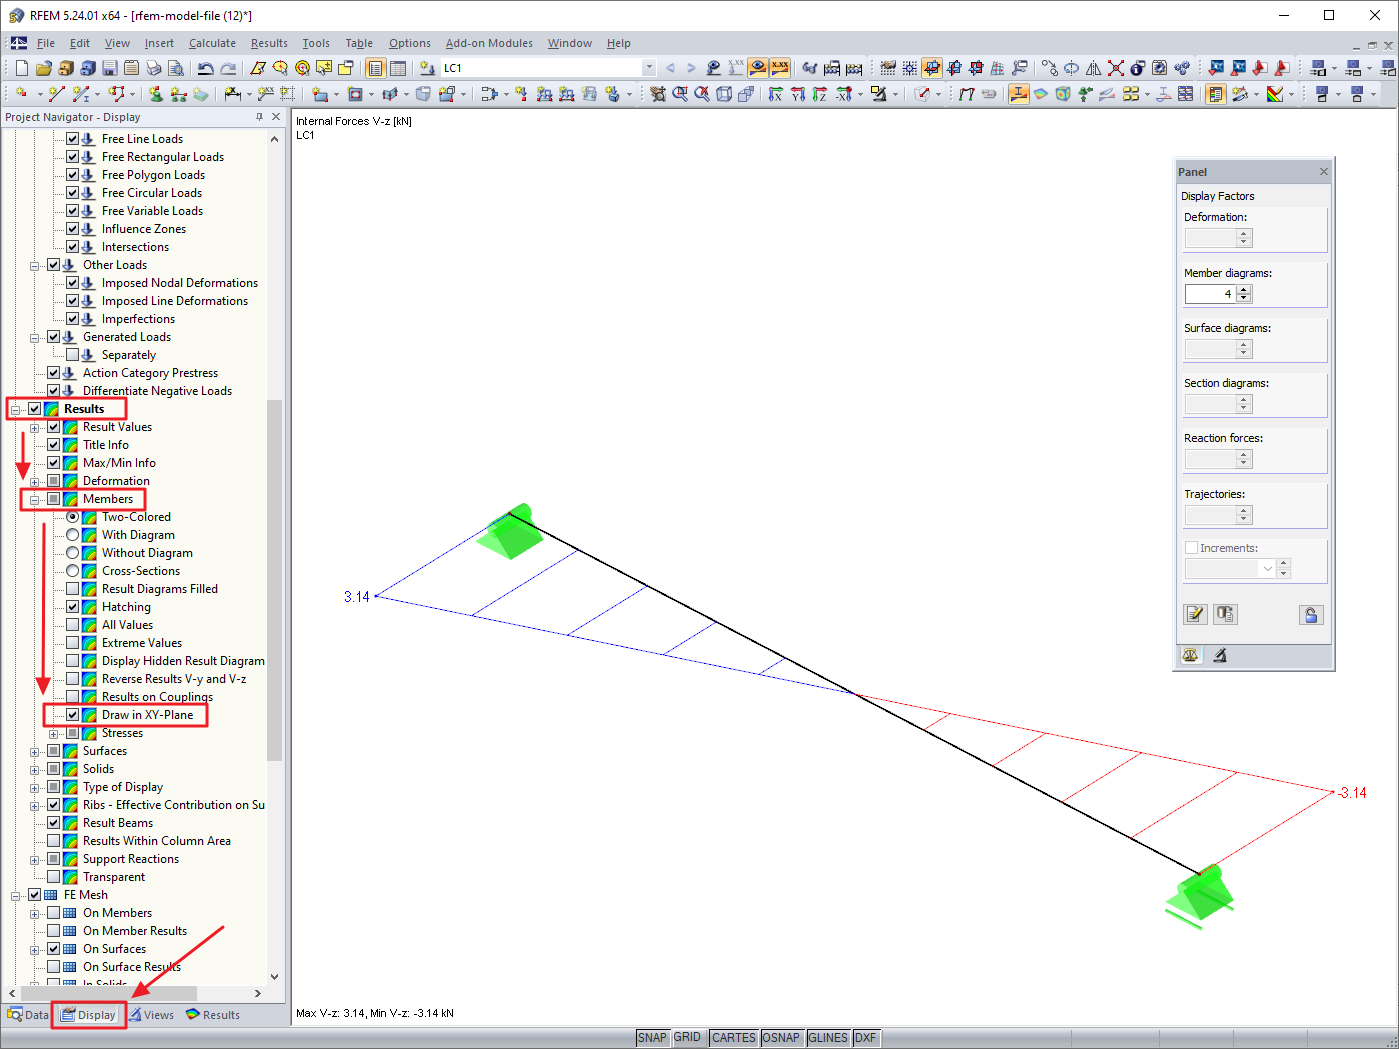Uncheck the Hatching checkbox
1399x1049 pixels.
72,607
